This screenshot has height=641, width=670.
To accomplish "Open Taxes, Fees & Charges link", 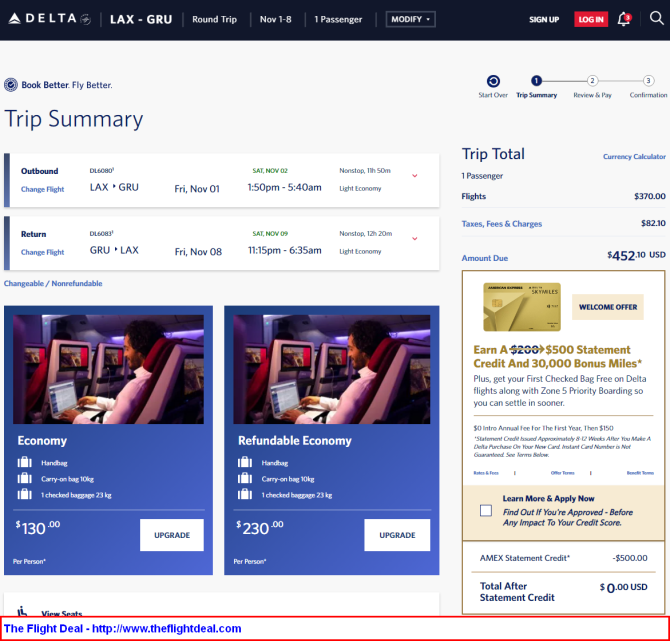I will point(502,223).
